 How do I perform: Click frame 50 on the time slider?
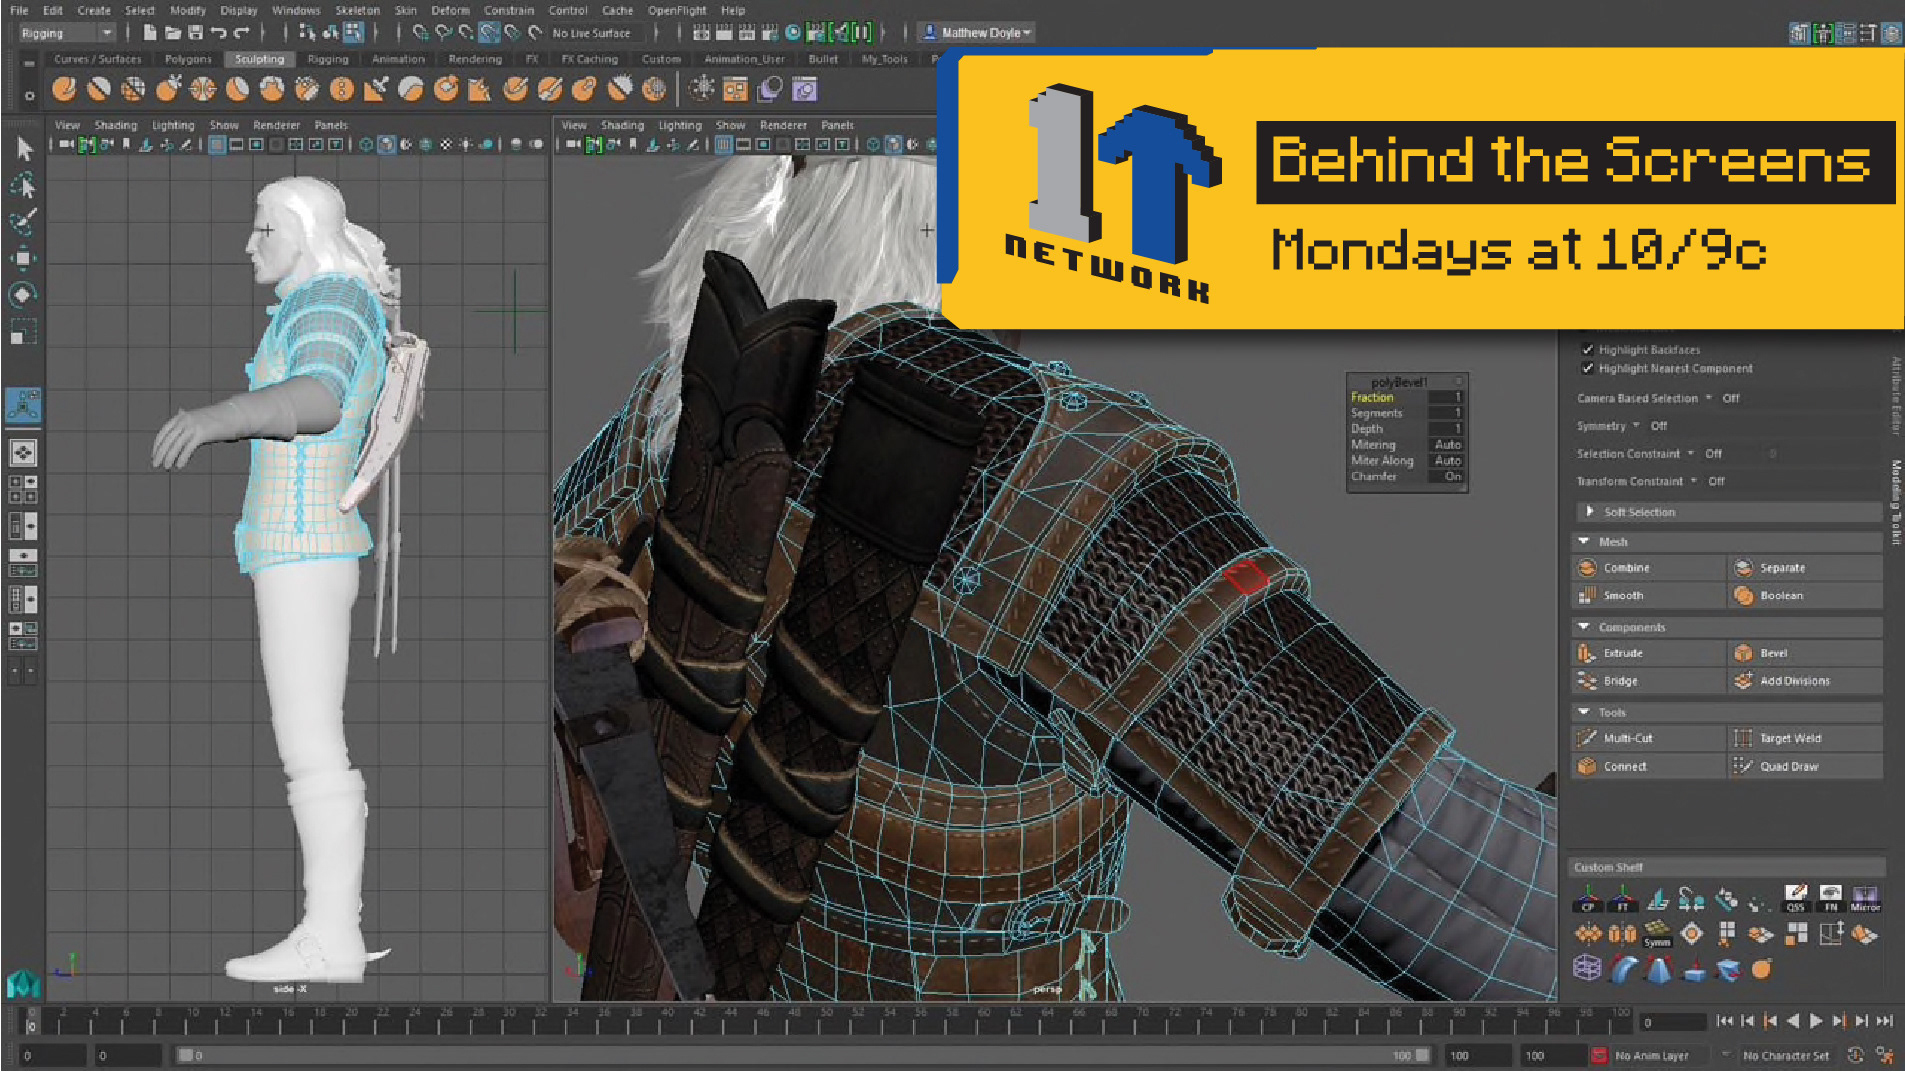tap(826, 1022)
